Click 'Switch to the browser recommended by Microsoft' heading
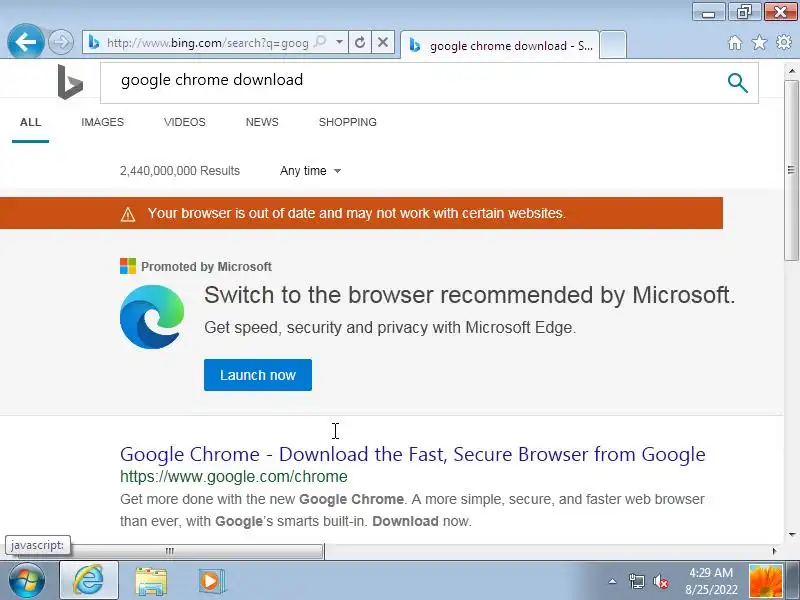The height and width of the screenshot is (600, 800). pos(469,295)
